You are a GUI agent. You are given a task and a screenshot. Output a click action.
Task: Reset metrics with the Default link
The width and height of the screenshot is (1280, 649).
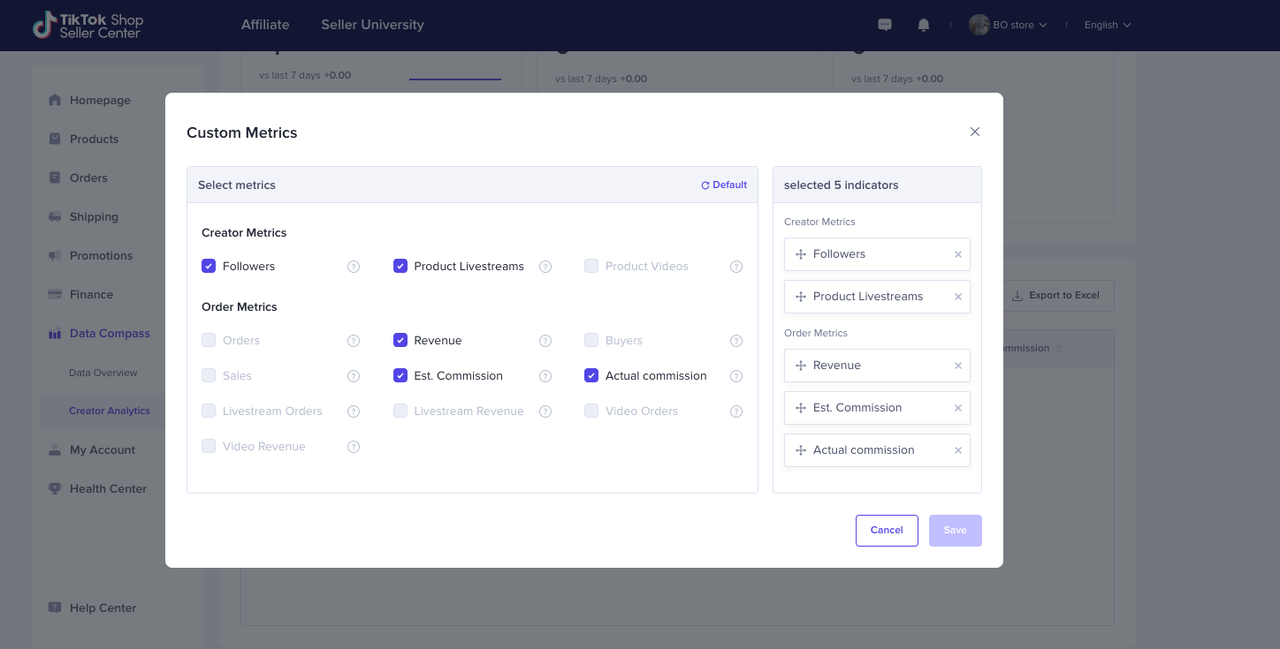(724, 185)
